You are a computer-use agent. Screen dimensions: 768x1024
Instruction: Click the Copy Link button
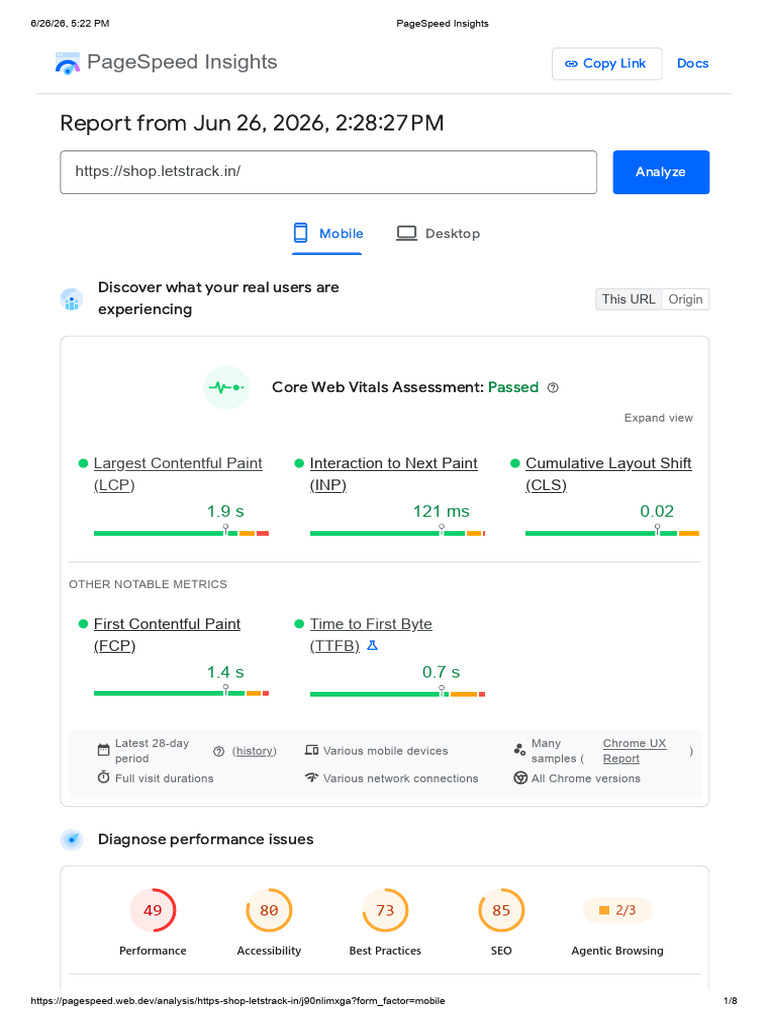pyautogui.click(x=607, y=63)
